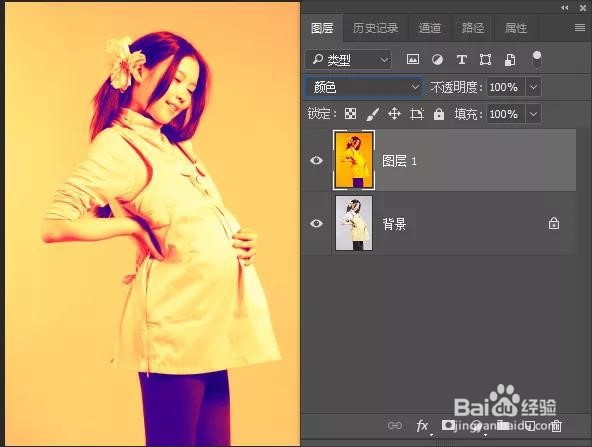Toggle the layer filtering switch

tap(536, 60)
